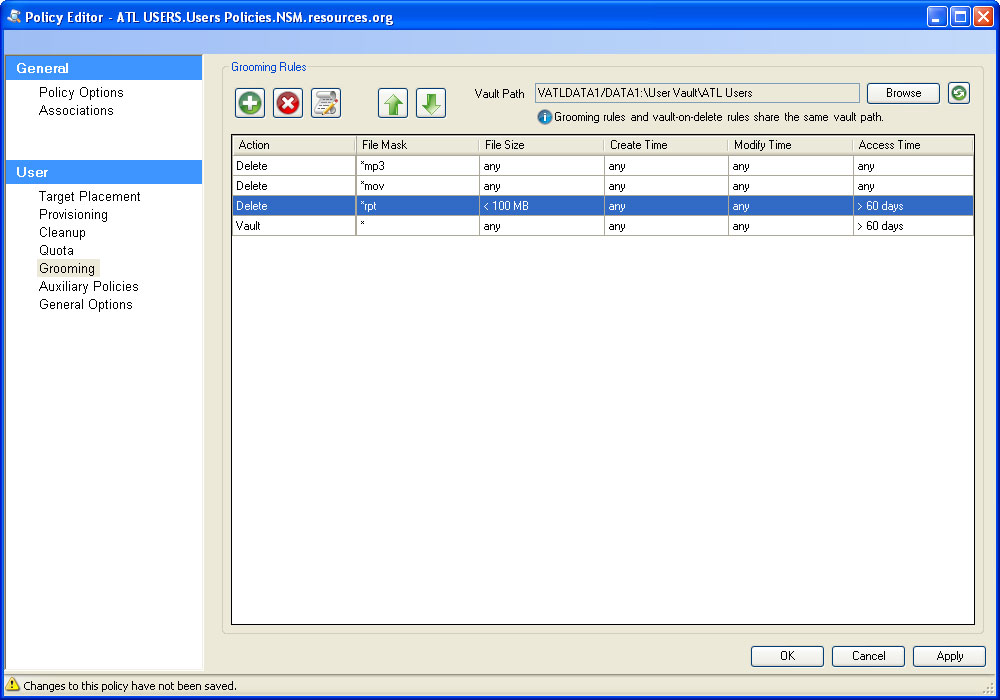
Task: Click the blue info icon below Vault Path
Action: (x=544, y=117)
